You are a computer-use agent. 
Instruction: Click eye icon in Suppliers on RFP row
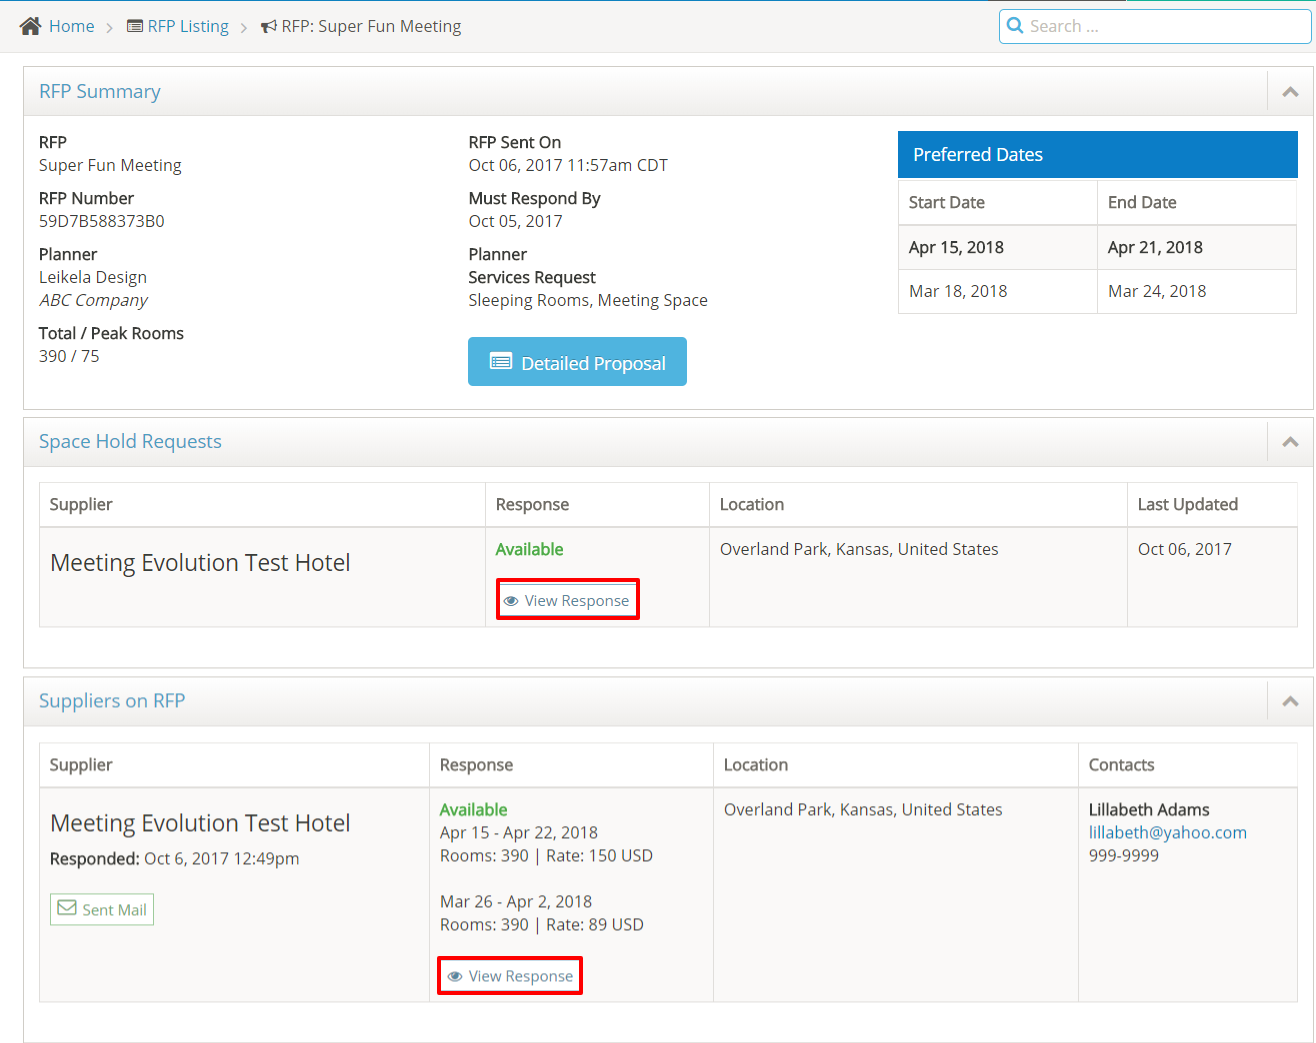tap(455, 977)
